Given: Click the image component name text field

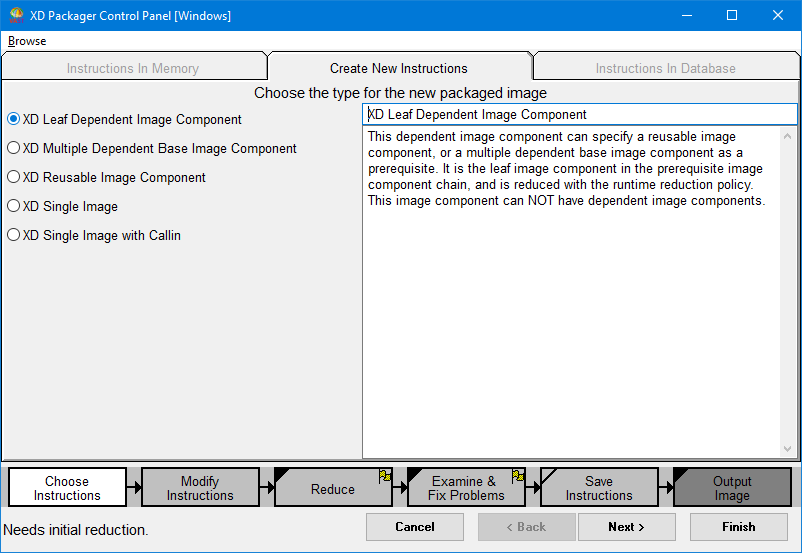Looking at the screenshot, I should [x=580, y=114].
